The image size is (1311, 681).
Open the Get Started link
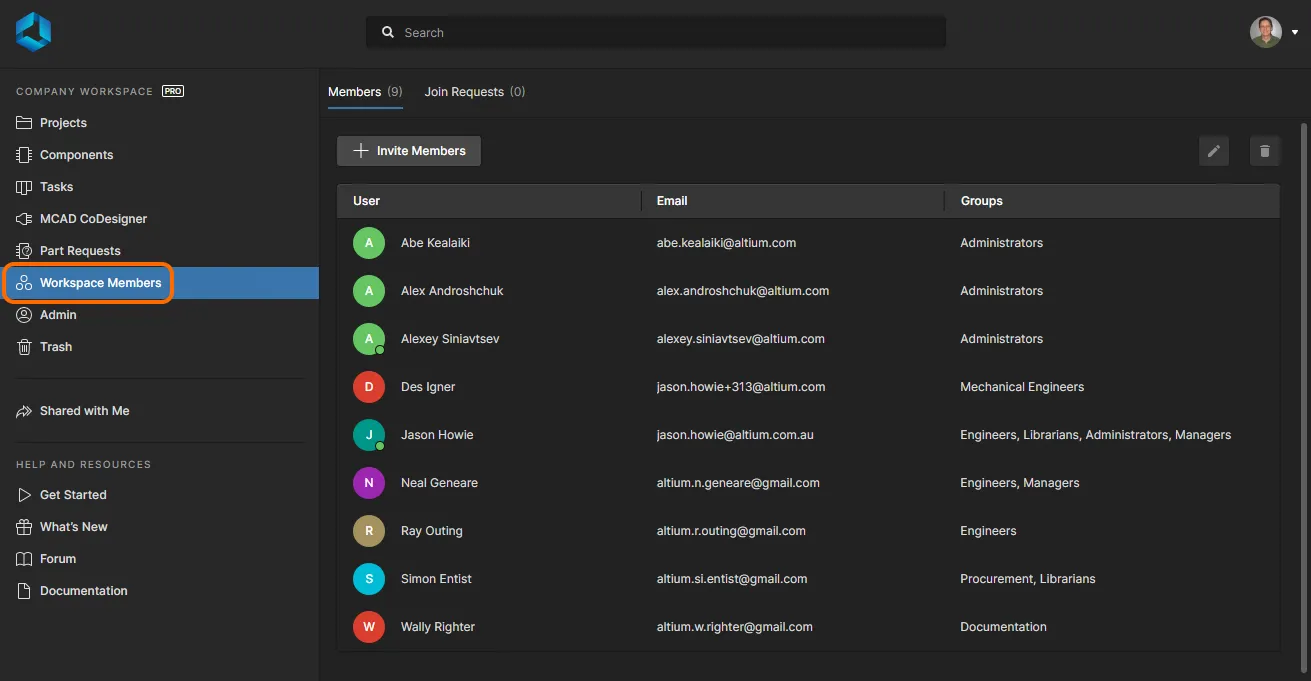click(159, 495)
